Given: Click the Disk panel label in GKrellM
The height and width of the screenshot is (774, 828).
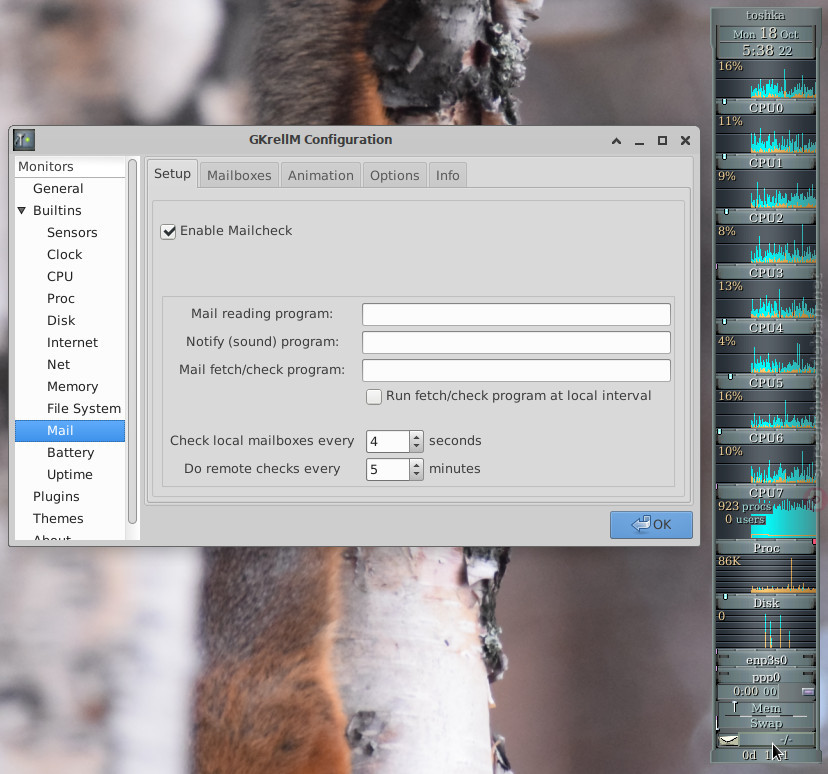Looking at the screenshot, I should [766, 603].
